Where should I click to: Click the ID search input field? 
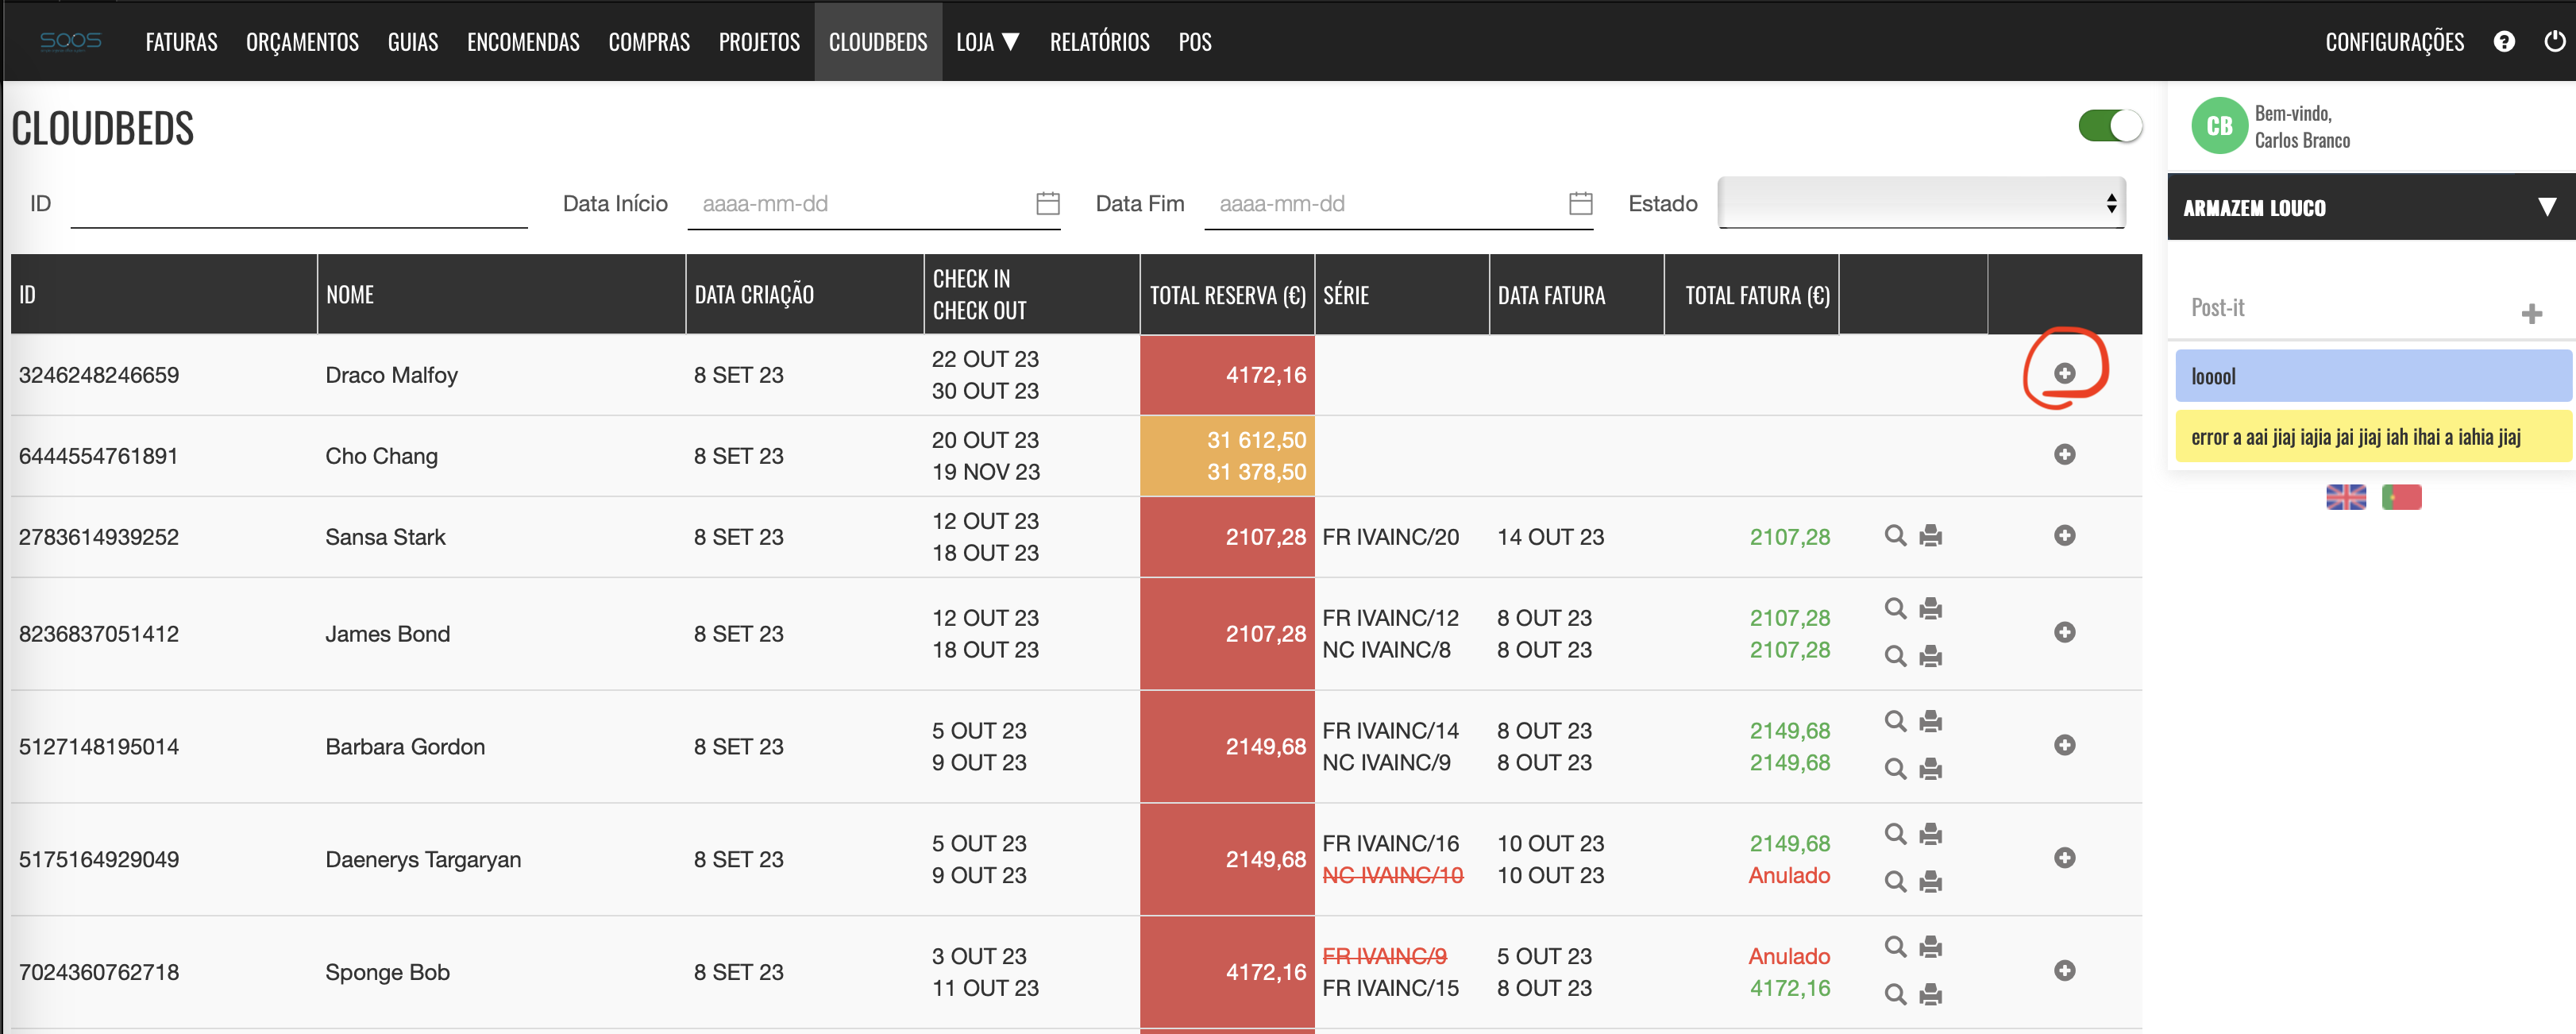[298, 204]
